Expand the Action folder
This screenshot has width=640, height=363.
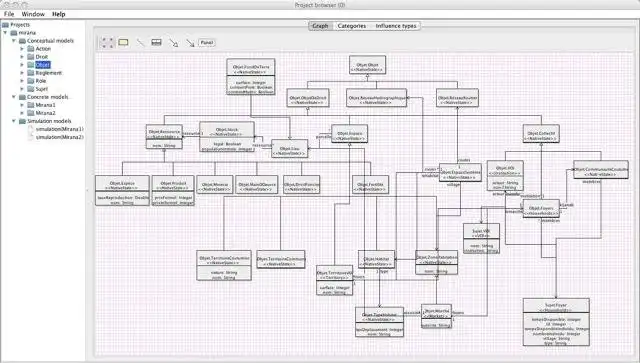click(x=22, y=49)
